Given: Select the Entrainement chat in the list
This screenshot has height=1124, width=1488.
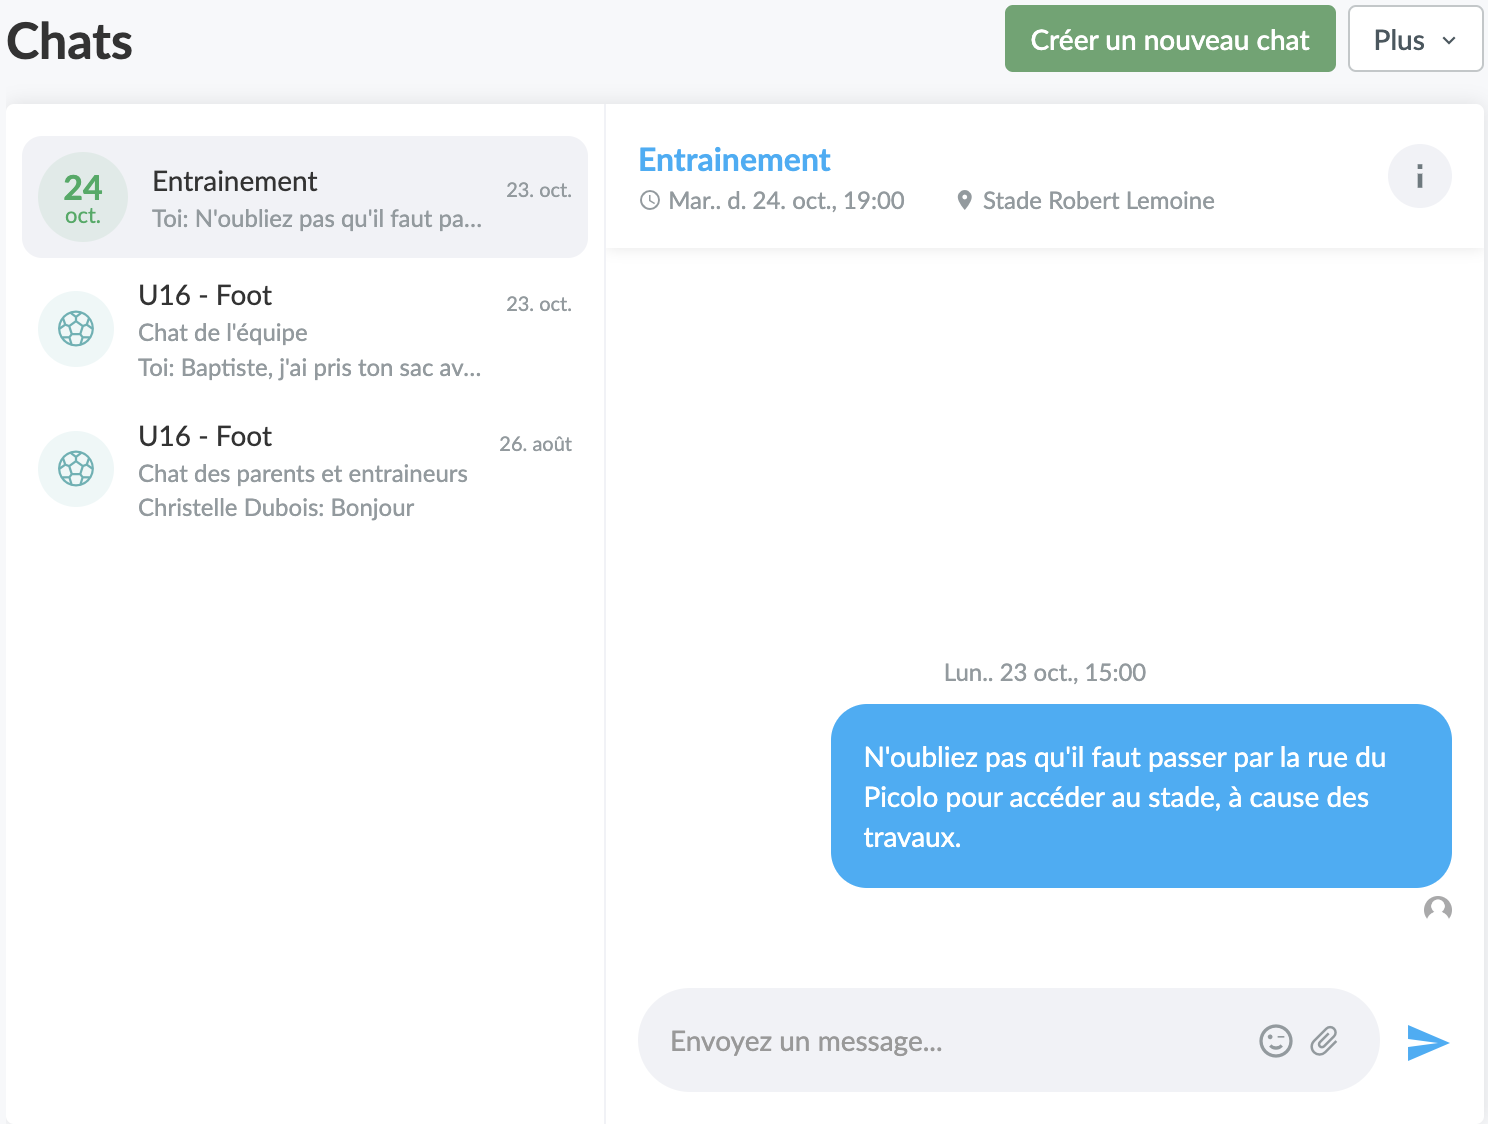Looking at the screenshot, I should coord(305,197).
